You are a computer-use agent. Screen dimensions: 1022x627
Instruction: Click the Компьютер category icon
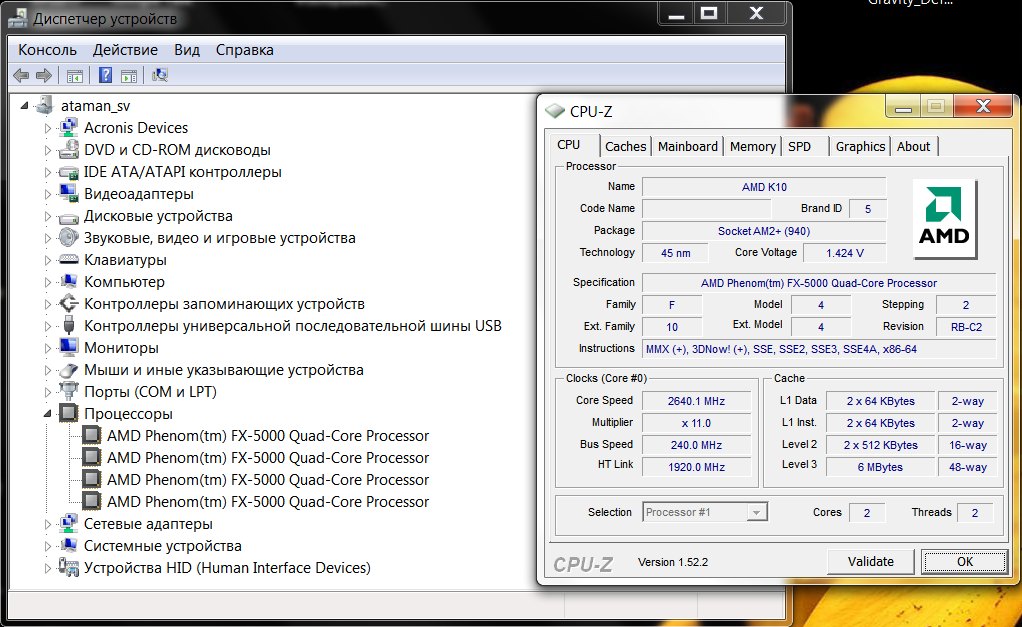pyautogui.click(x=68, y=282)
